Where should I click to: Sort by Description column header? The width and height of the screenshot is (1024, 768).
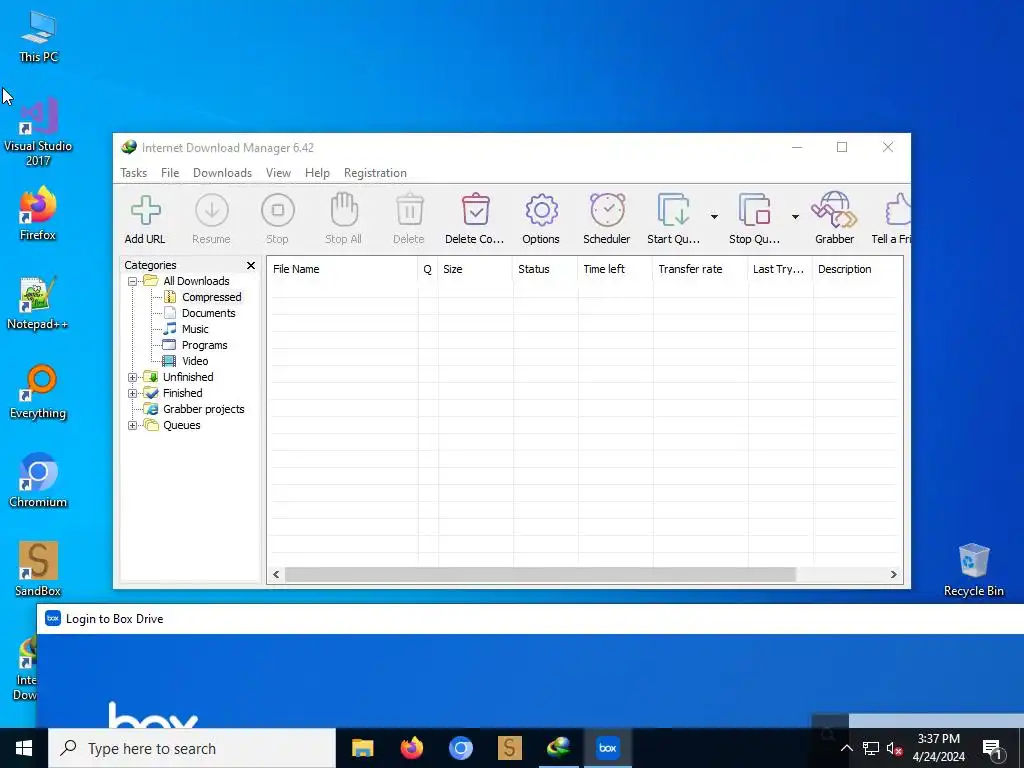pyautogui.click(x=857, y=269)
